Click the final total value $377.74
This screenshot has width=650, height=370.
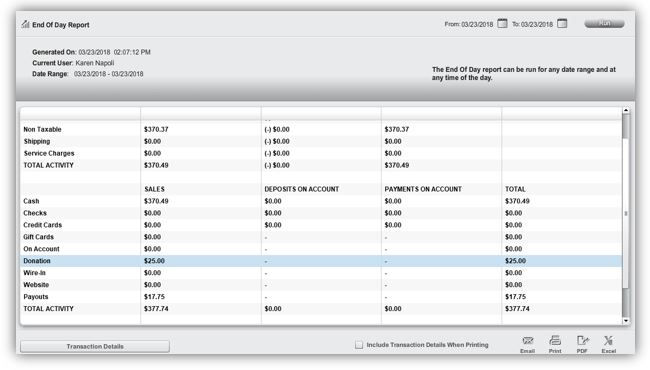[517, 309]
